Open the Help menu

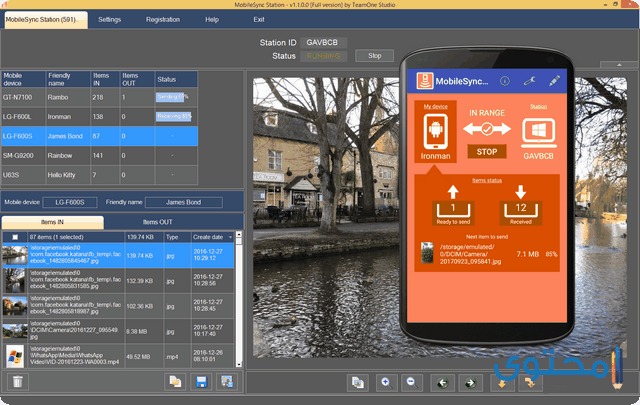click(x=212, y=20)
